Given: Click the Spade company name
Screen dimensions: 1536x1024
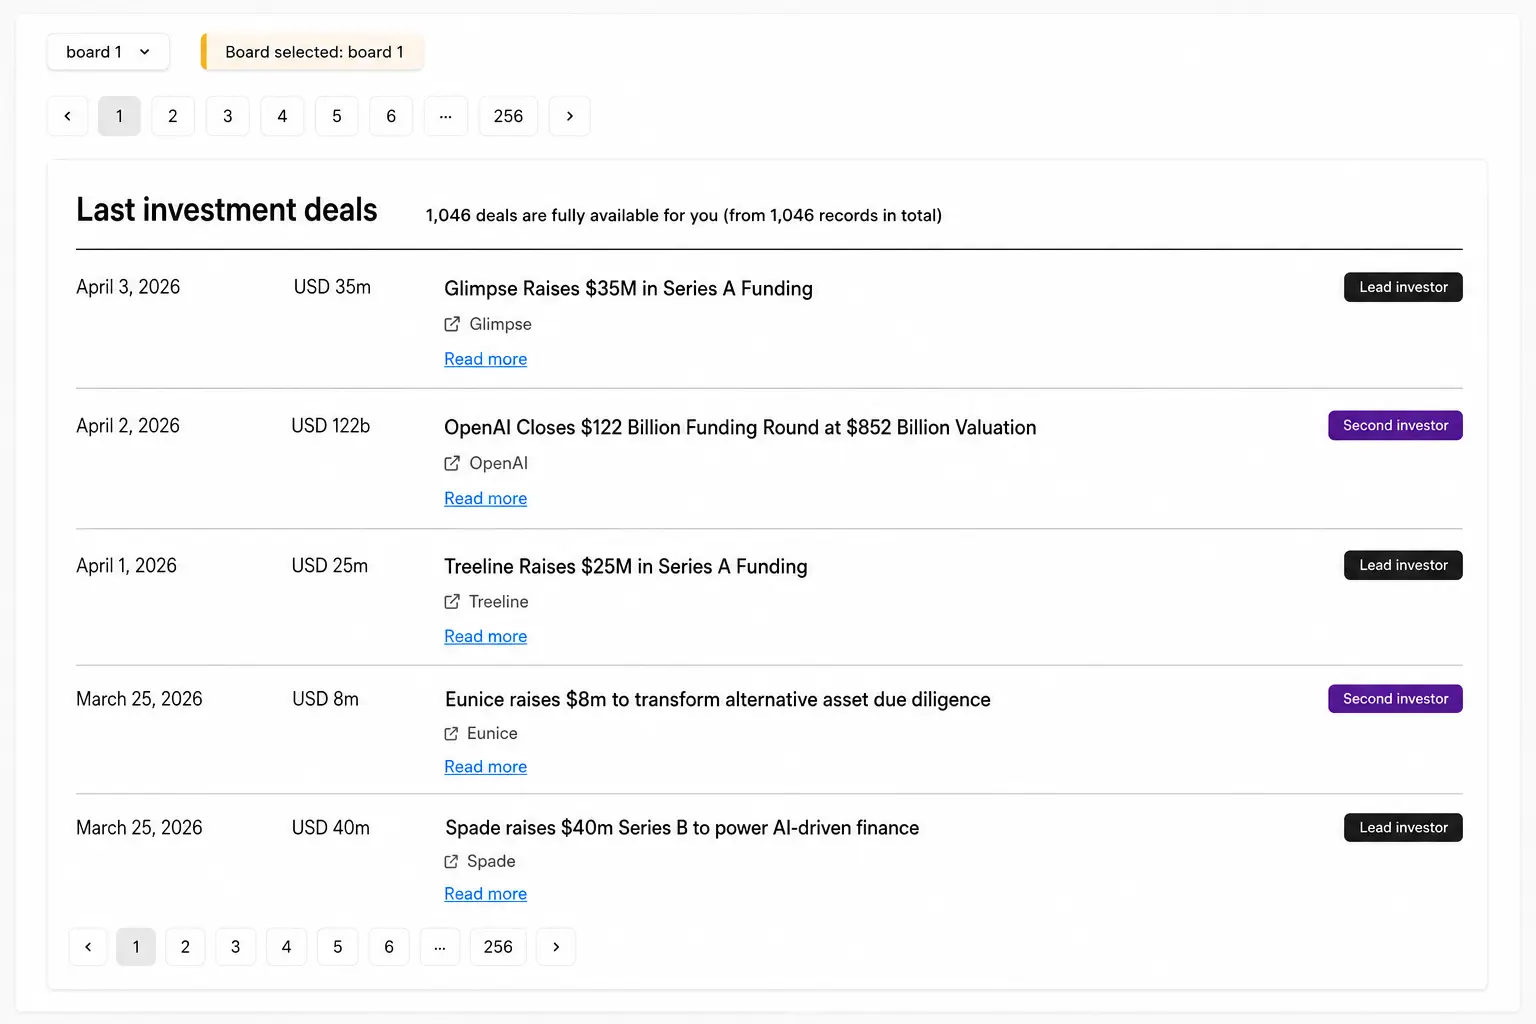Looking at the screenshot, I should (491, 861).
